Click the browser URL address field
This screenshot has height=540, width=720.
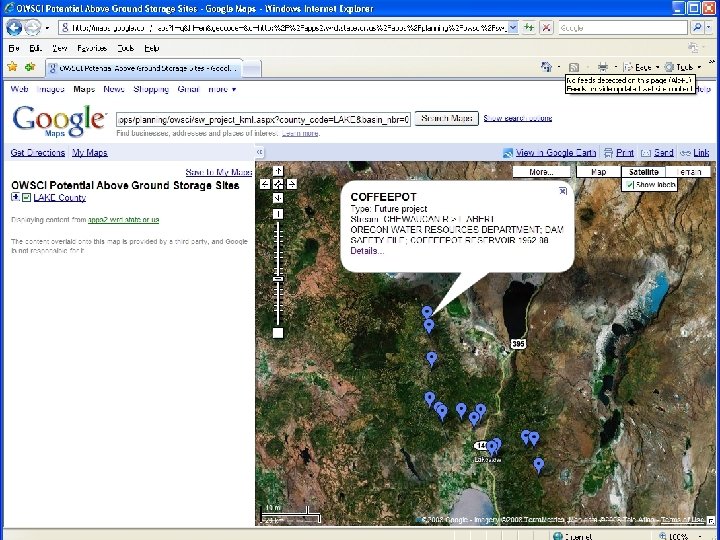[x=284, y=28]
